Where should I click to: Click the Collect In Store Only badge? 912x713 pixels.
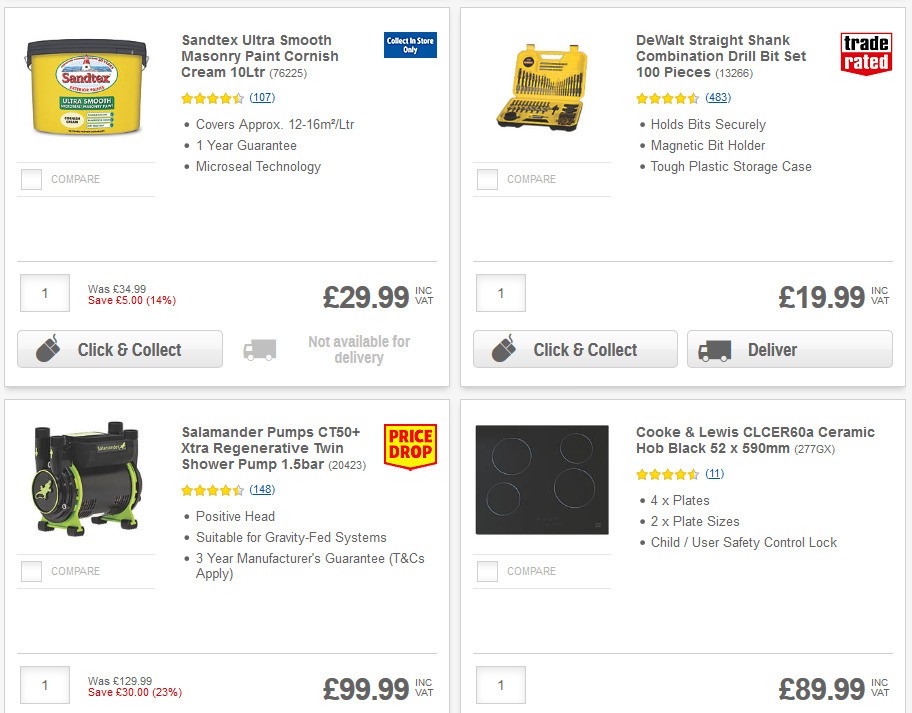410,46
